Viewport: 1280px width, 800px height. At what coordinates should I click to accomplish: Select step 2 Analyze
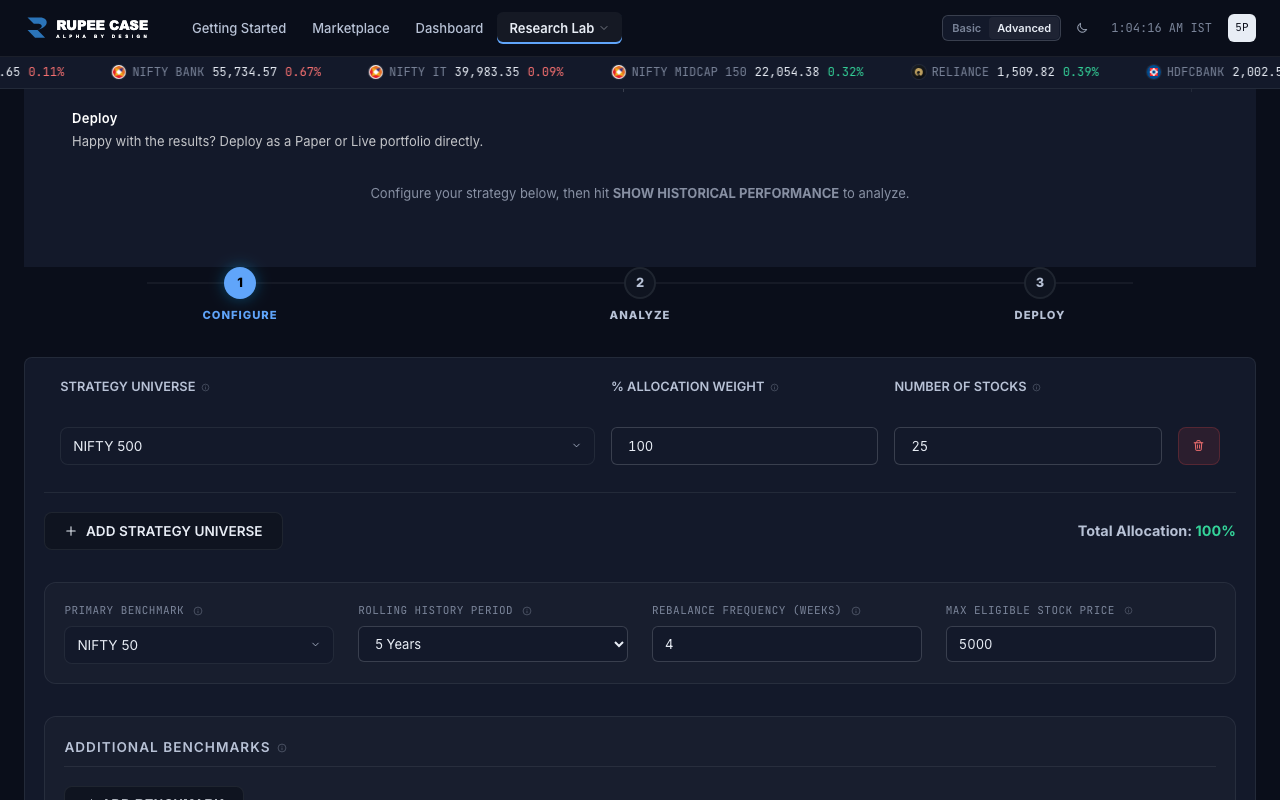pos(640,283)
